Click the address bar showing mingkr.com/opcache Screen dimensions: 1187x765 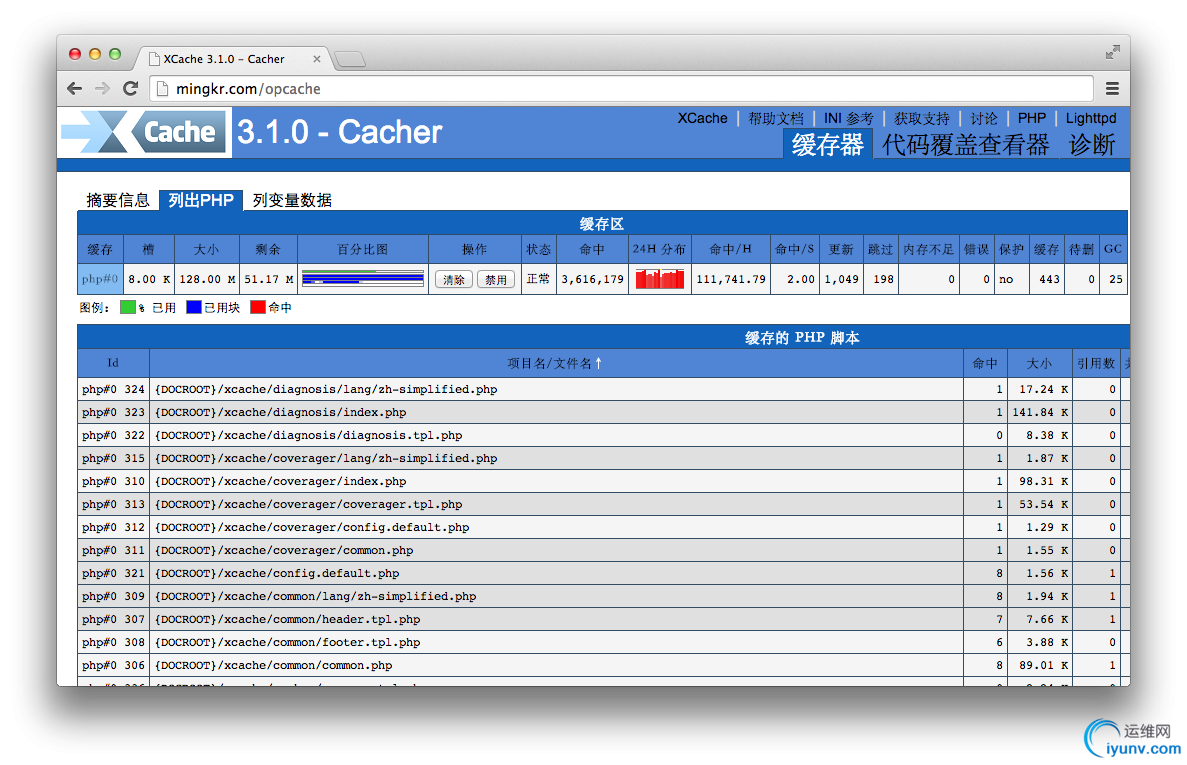(x=621, y=89)
